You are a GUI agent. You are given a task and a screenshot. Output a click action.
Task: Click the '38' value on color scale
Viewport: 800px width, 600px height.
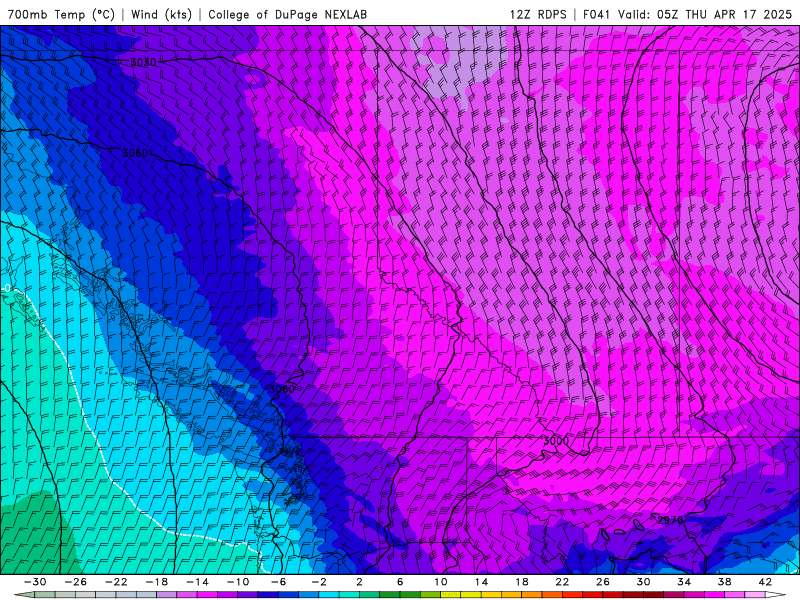pyautogui.click(x=724, y=582)
